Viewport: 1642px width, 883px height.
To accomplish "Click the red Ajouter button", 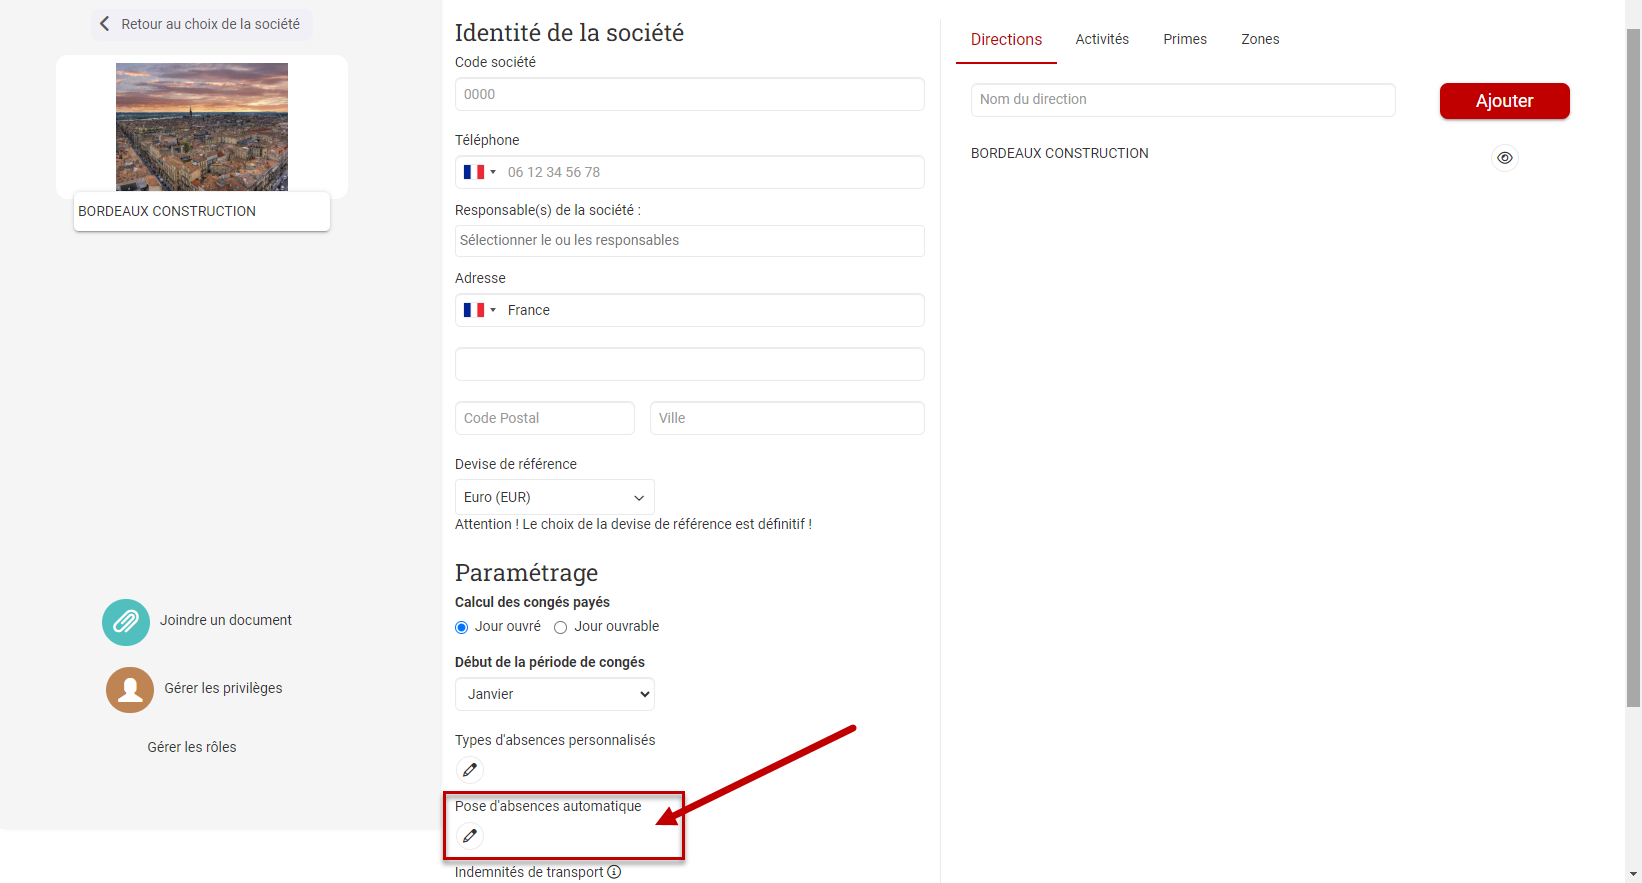I will (x=1505, y=101).
